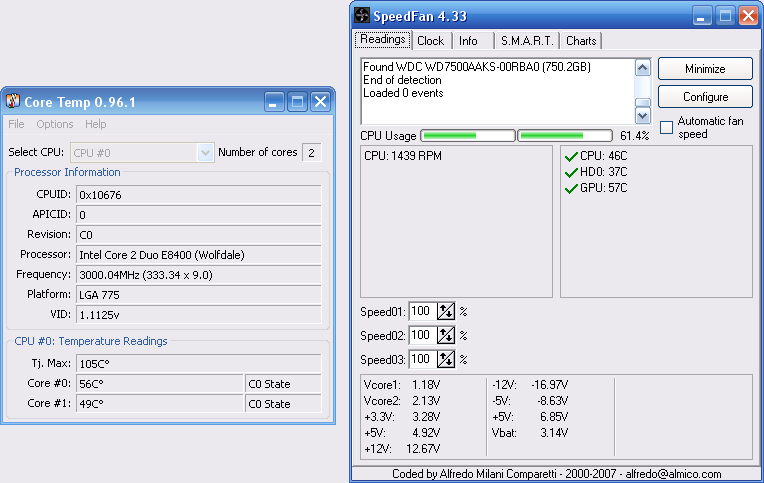
Task: Click the Speed03 spinner arrows
Action: (x=446, y=359)
